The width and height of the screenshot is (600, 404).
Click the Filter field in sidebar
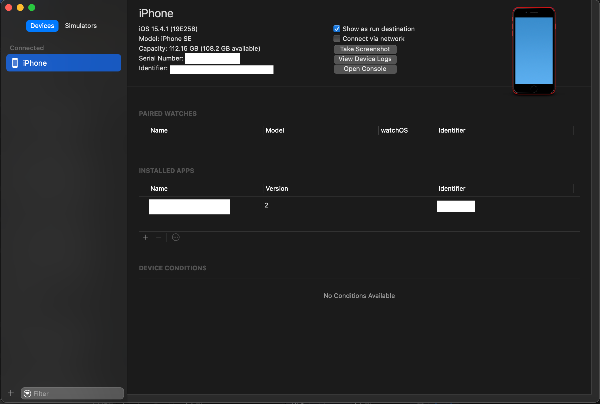pyautogui.click(x=72, y=393)
